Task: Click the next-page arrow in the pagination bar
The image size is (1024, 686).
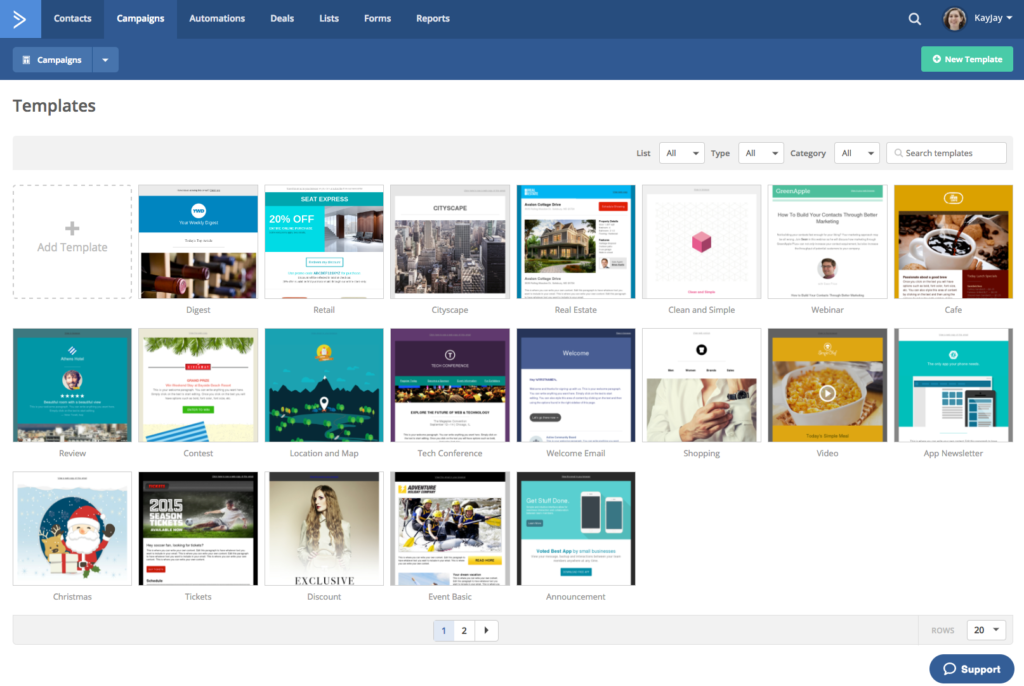Action: [486, 630]
